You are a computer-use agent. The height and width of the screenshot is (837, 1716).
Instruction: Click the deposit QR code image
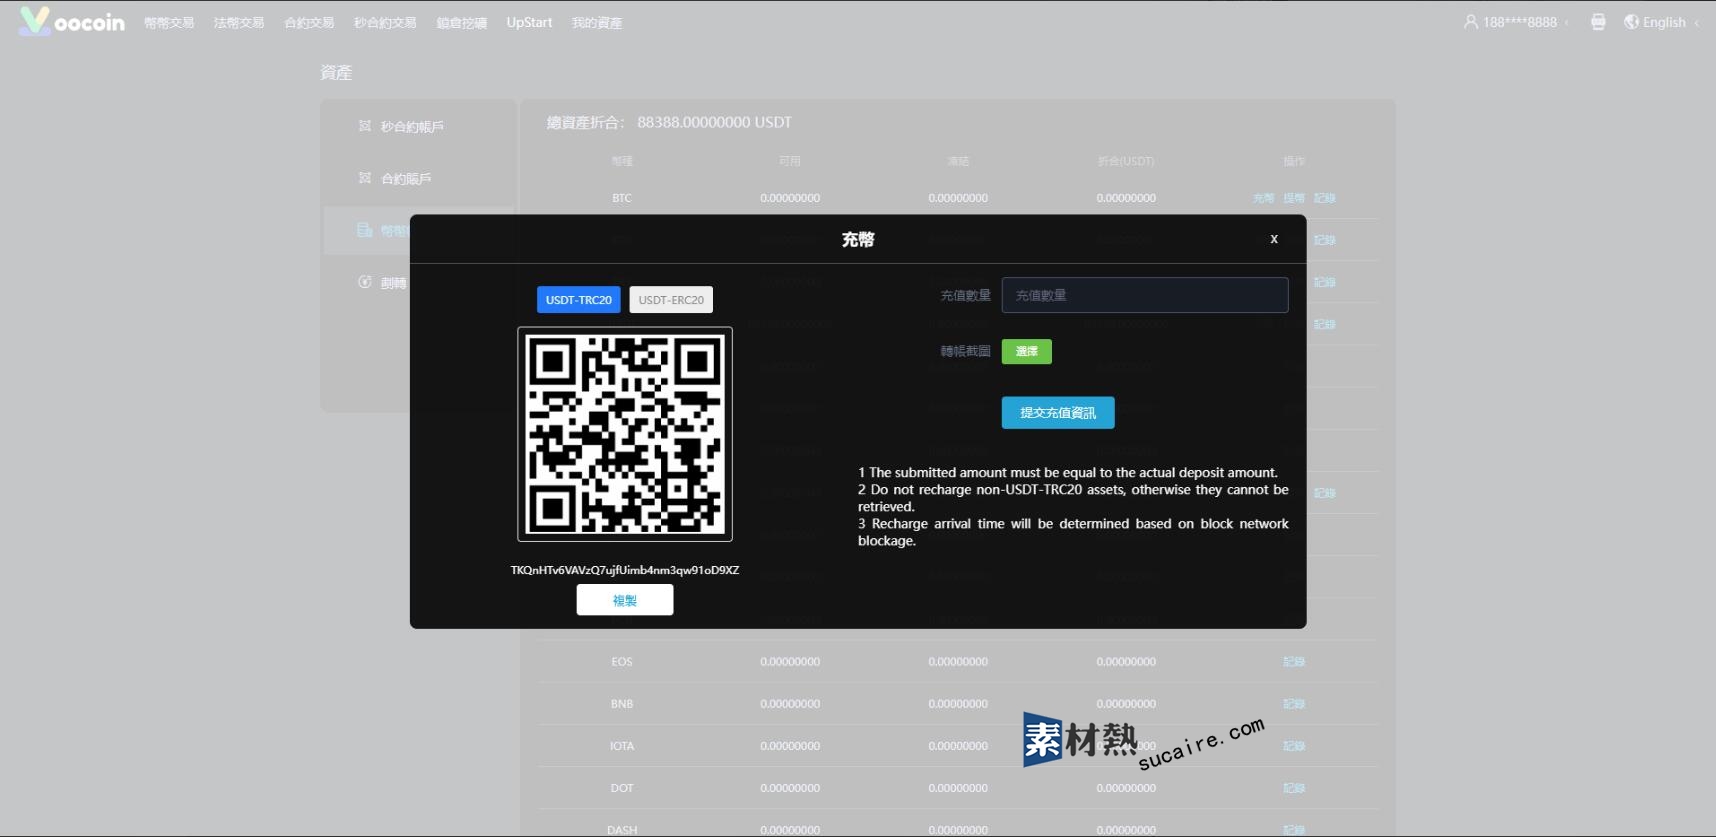click(625, 434)
